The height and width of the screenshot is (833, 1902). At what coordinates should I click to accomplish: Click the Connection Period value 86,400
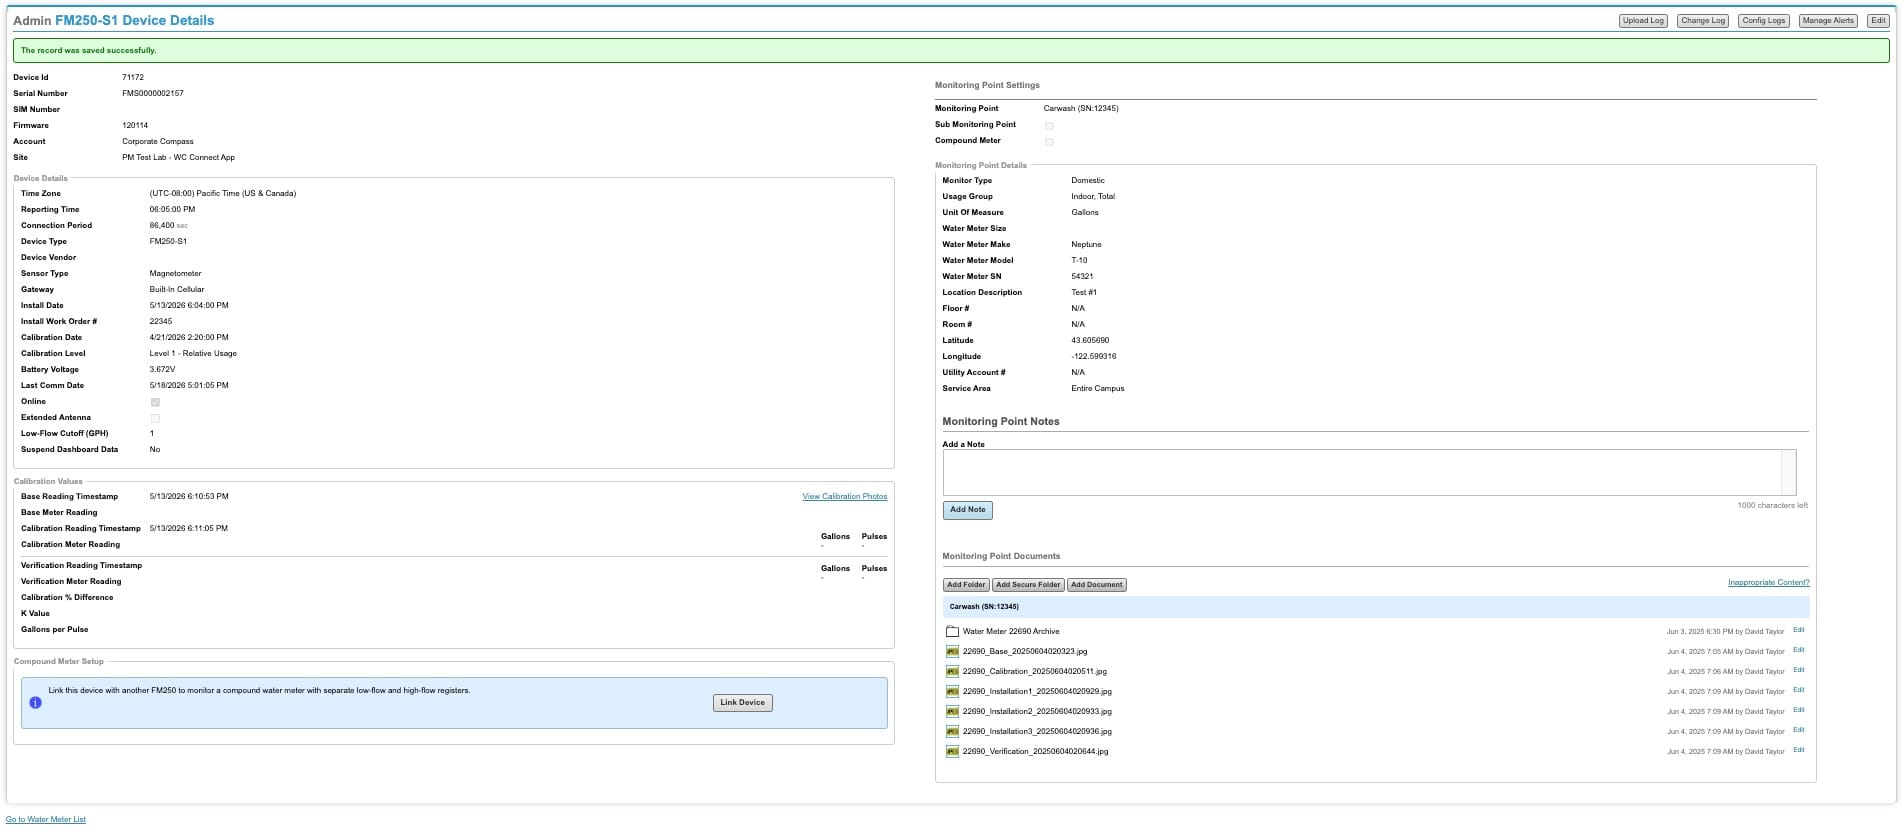pos(161,226)
